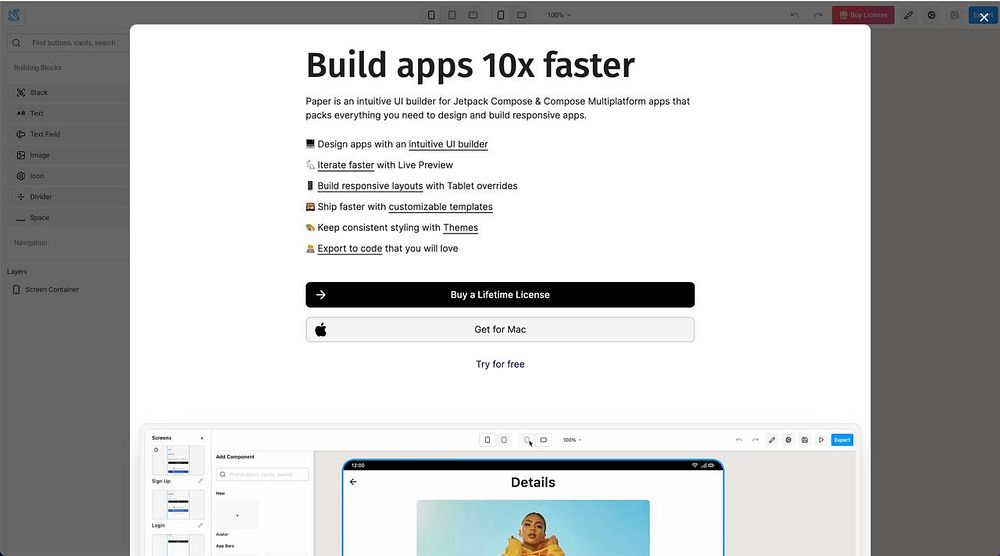Click the undo arrow in the editor toolbar
Screen dimensions: 1000x556
(795, 15)
